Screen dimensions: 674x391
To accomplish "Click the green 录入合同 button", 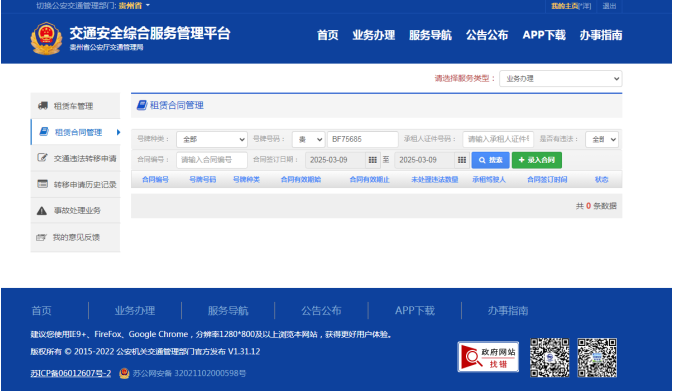I will click(x=537, y=160).
